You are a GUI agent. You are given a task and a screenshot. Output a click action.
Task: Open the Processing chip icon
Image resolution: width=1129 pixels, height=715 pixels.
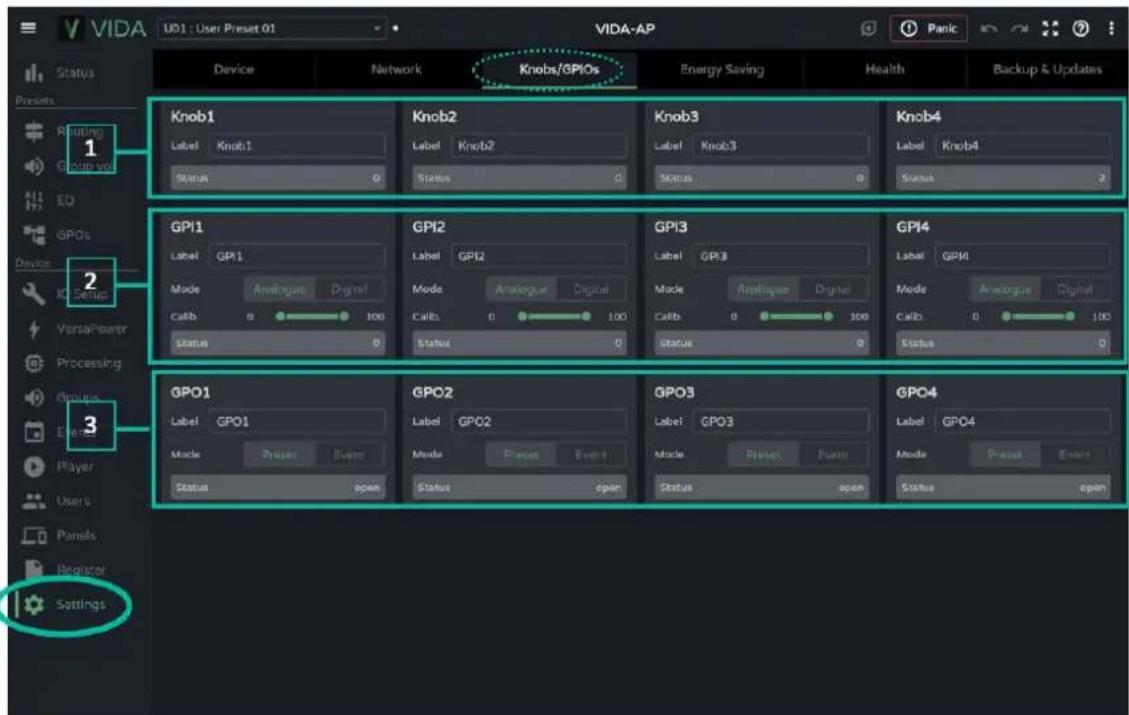33,363
